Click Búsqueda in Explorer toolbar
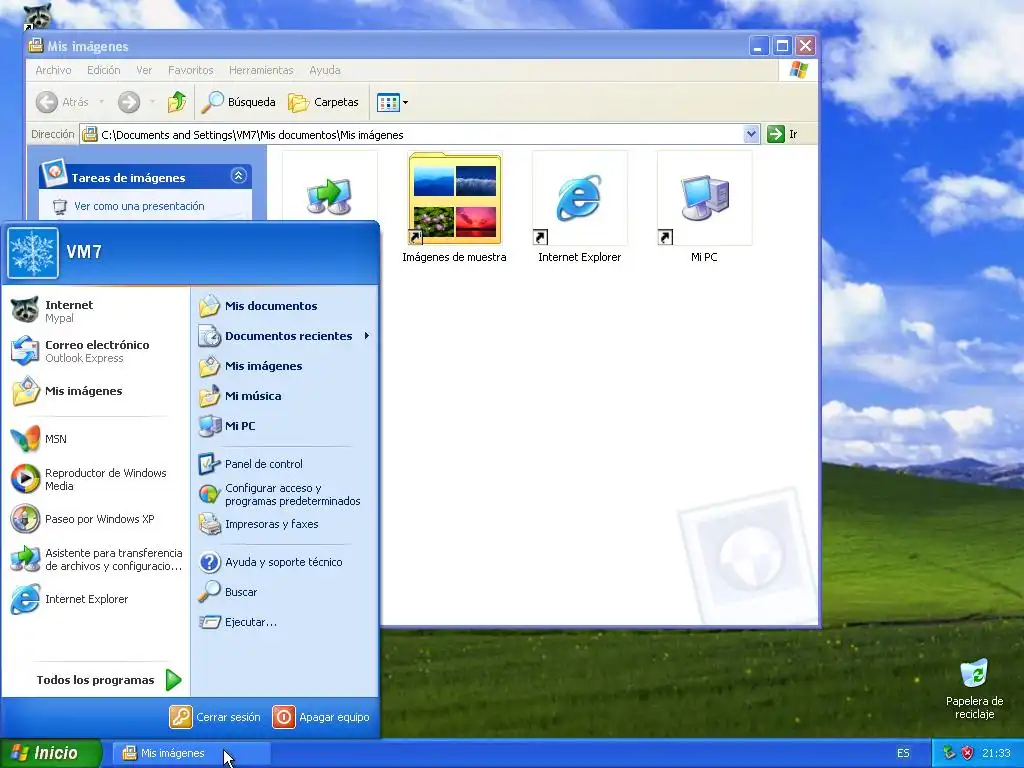This screenshot has height=768, width=1024. pyautogui.click(x=238, y=102)
